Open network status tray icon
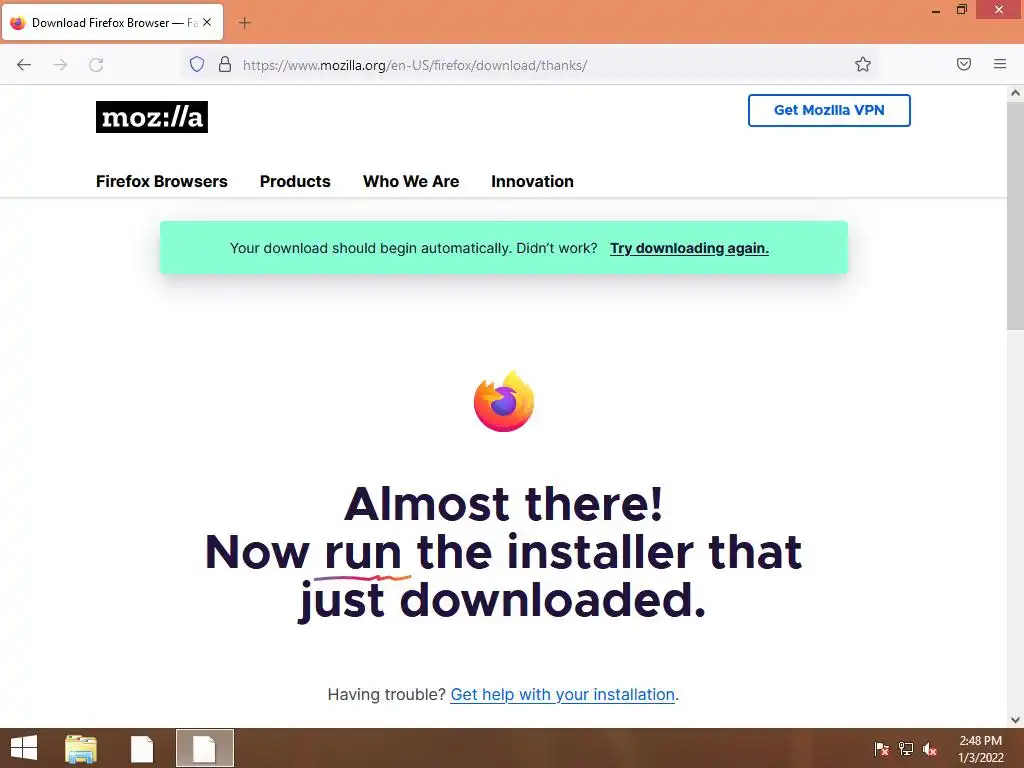The width and height of the screenshot is (1024, 768). tap(906, 748)
